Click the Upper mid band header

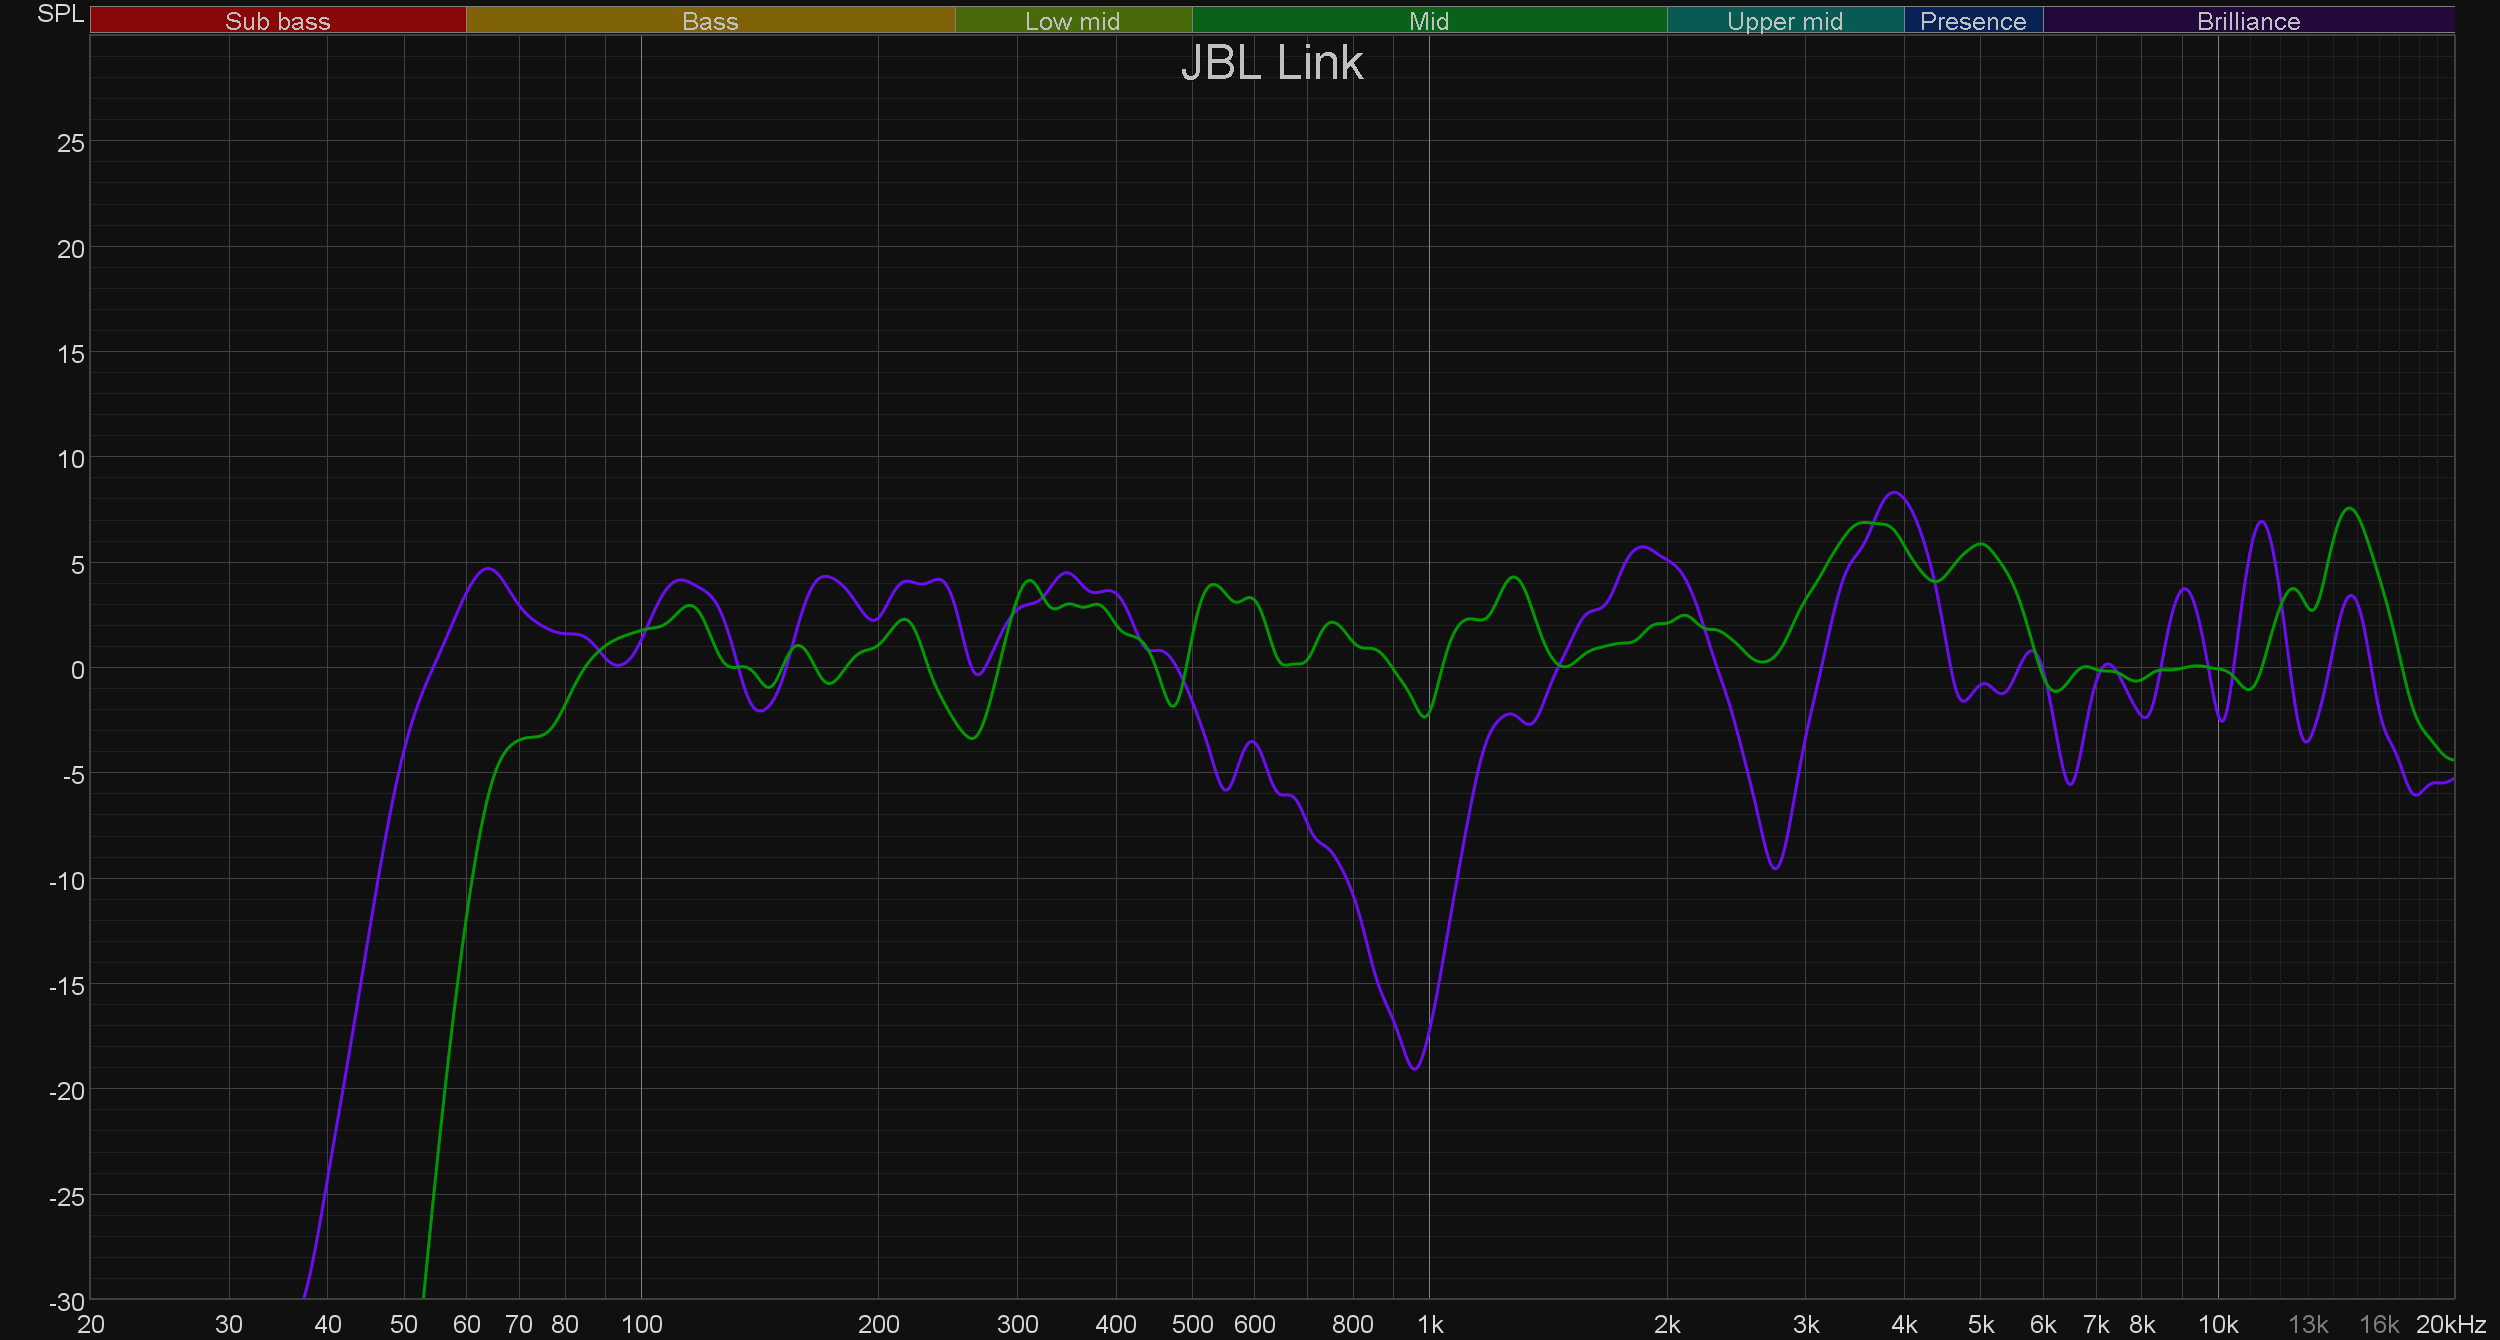1784,21
